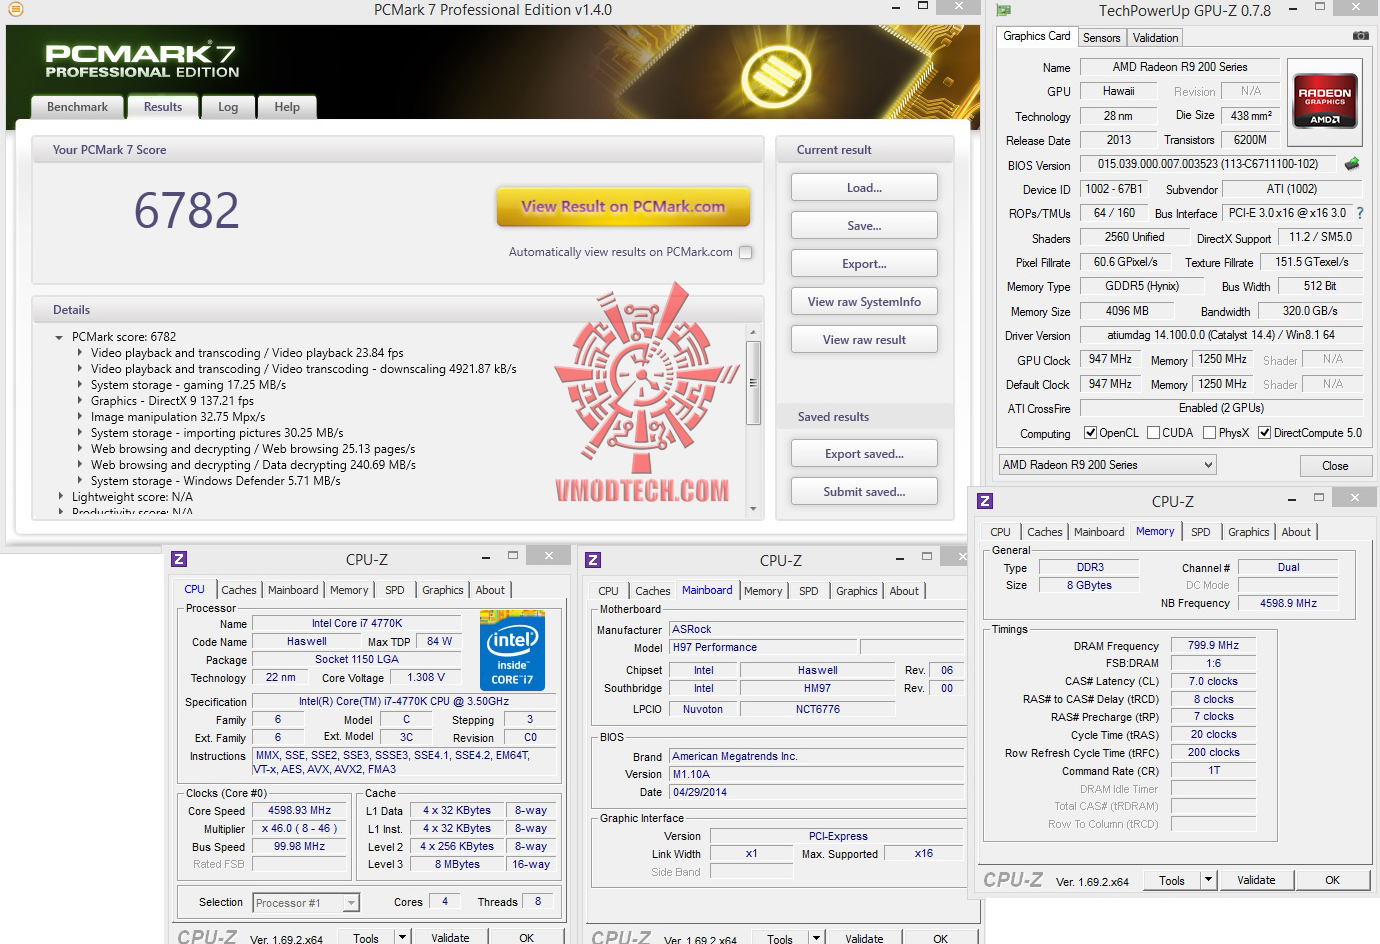
Task: Click View raw result button
Action: pos(864,340)
